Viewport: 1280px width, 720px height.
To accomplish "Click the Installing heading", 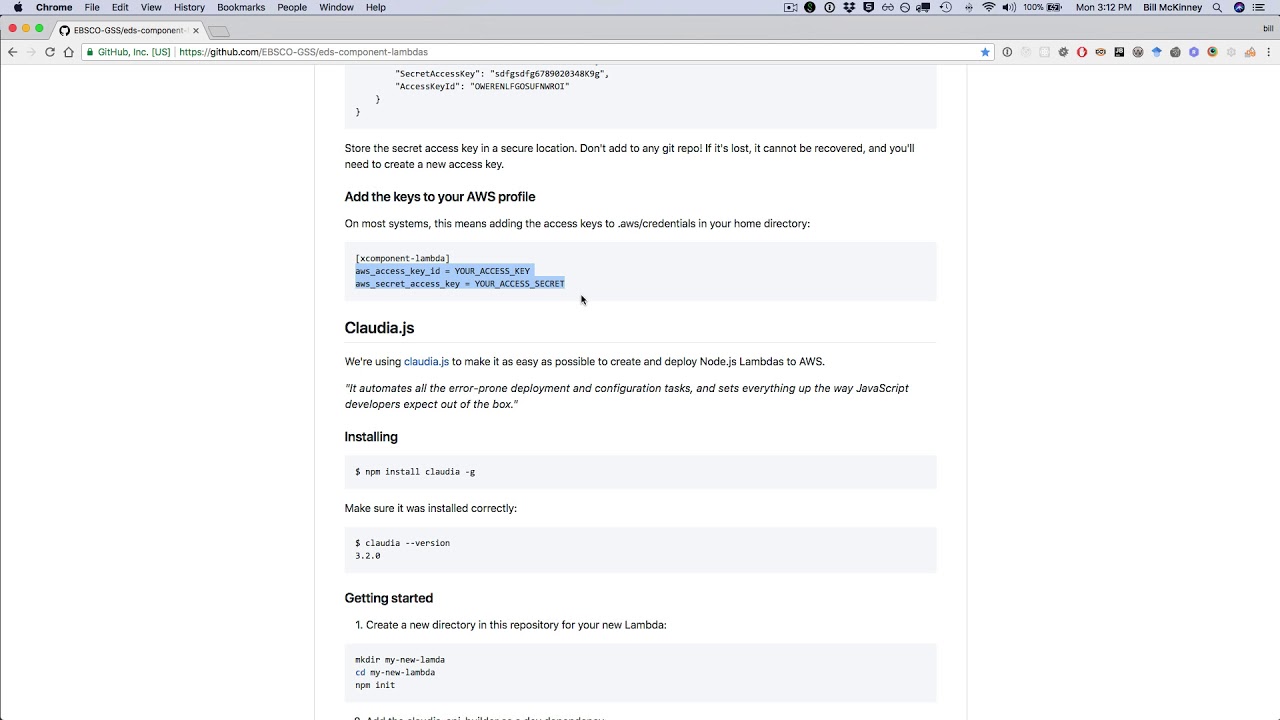I will click(371, 437).
